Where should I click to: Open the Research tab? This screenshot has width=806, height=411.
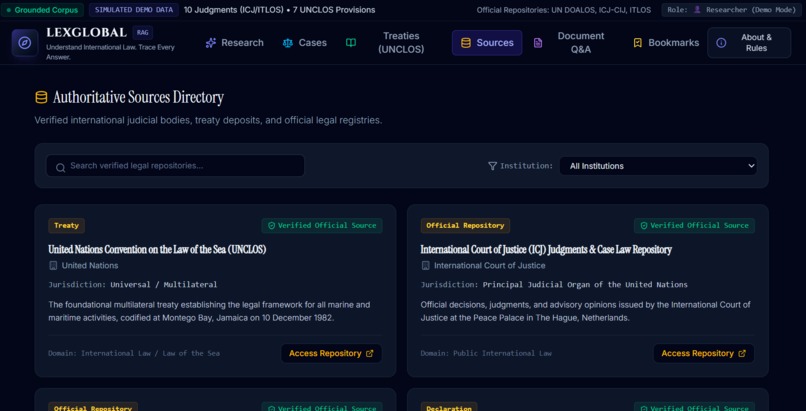234,43
